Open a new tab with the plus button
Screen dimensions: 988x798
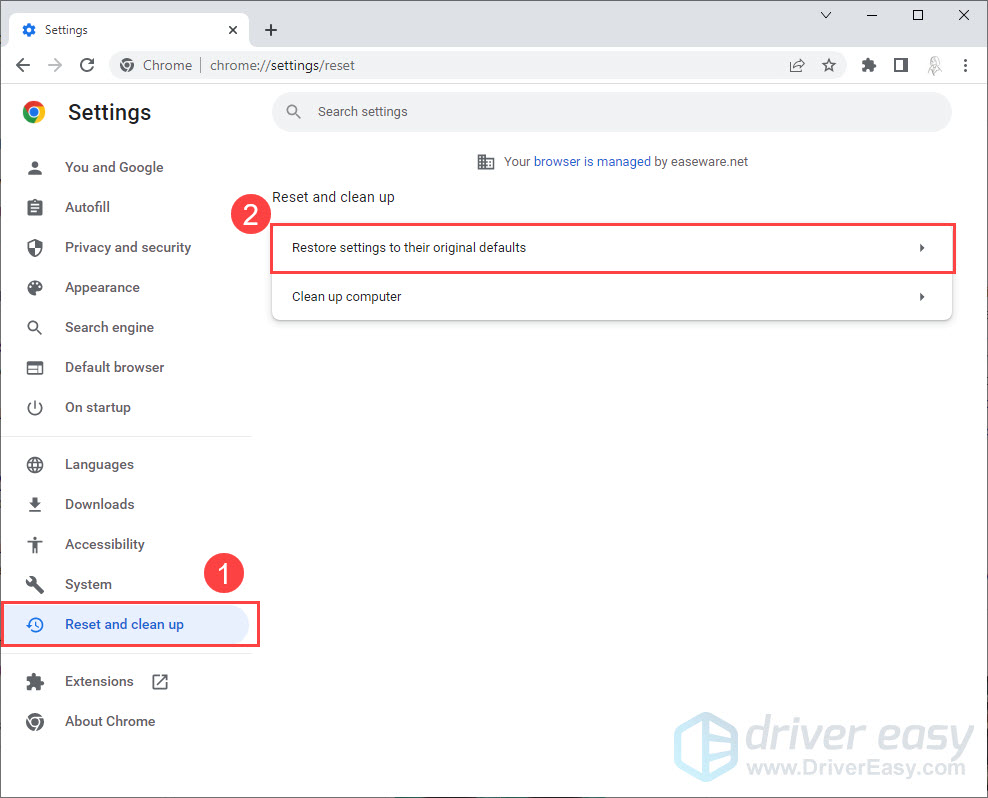click(271, 30)
